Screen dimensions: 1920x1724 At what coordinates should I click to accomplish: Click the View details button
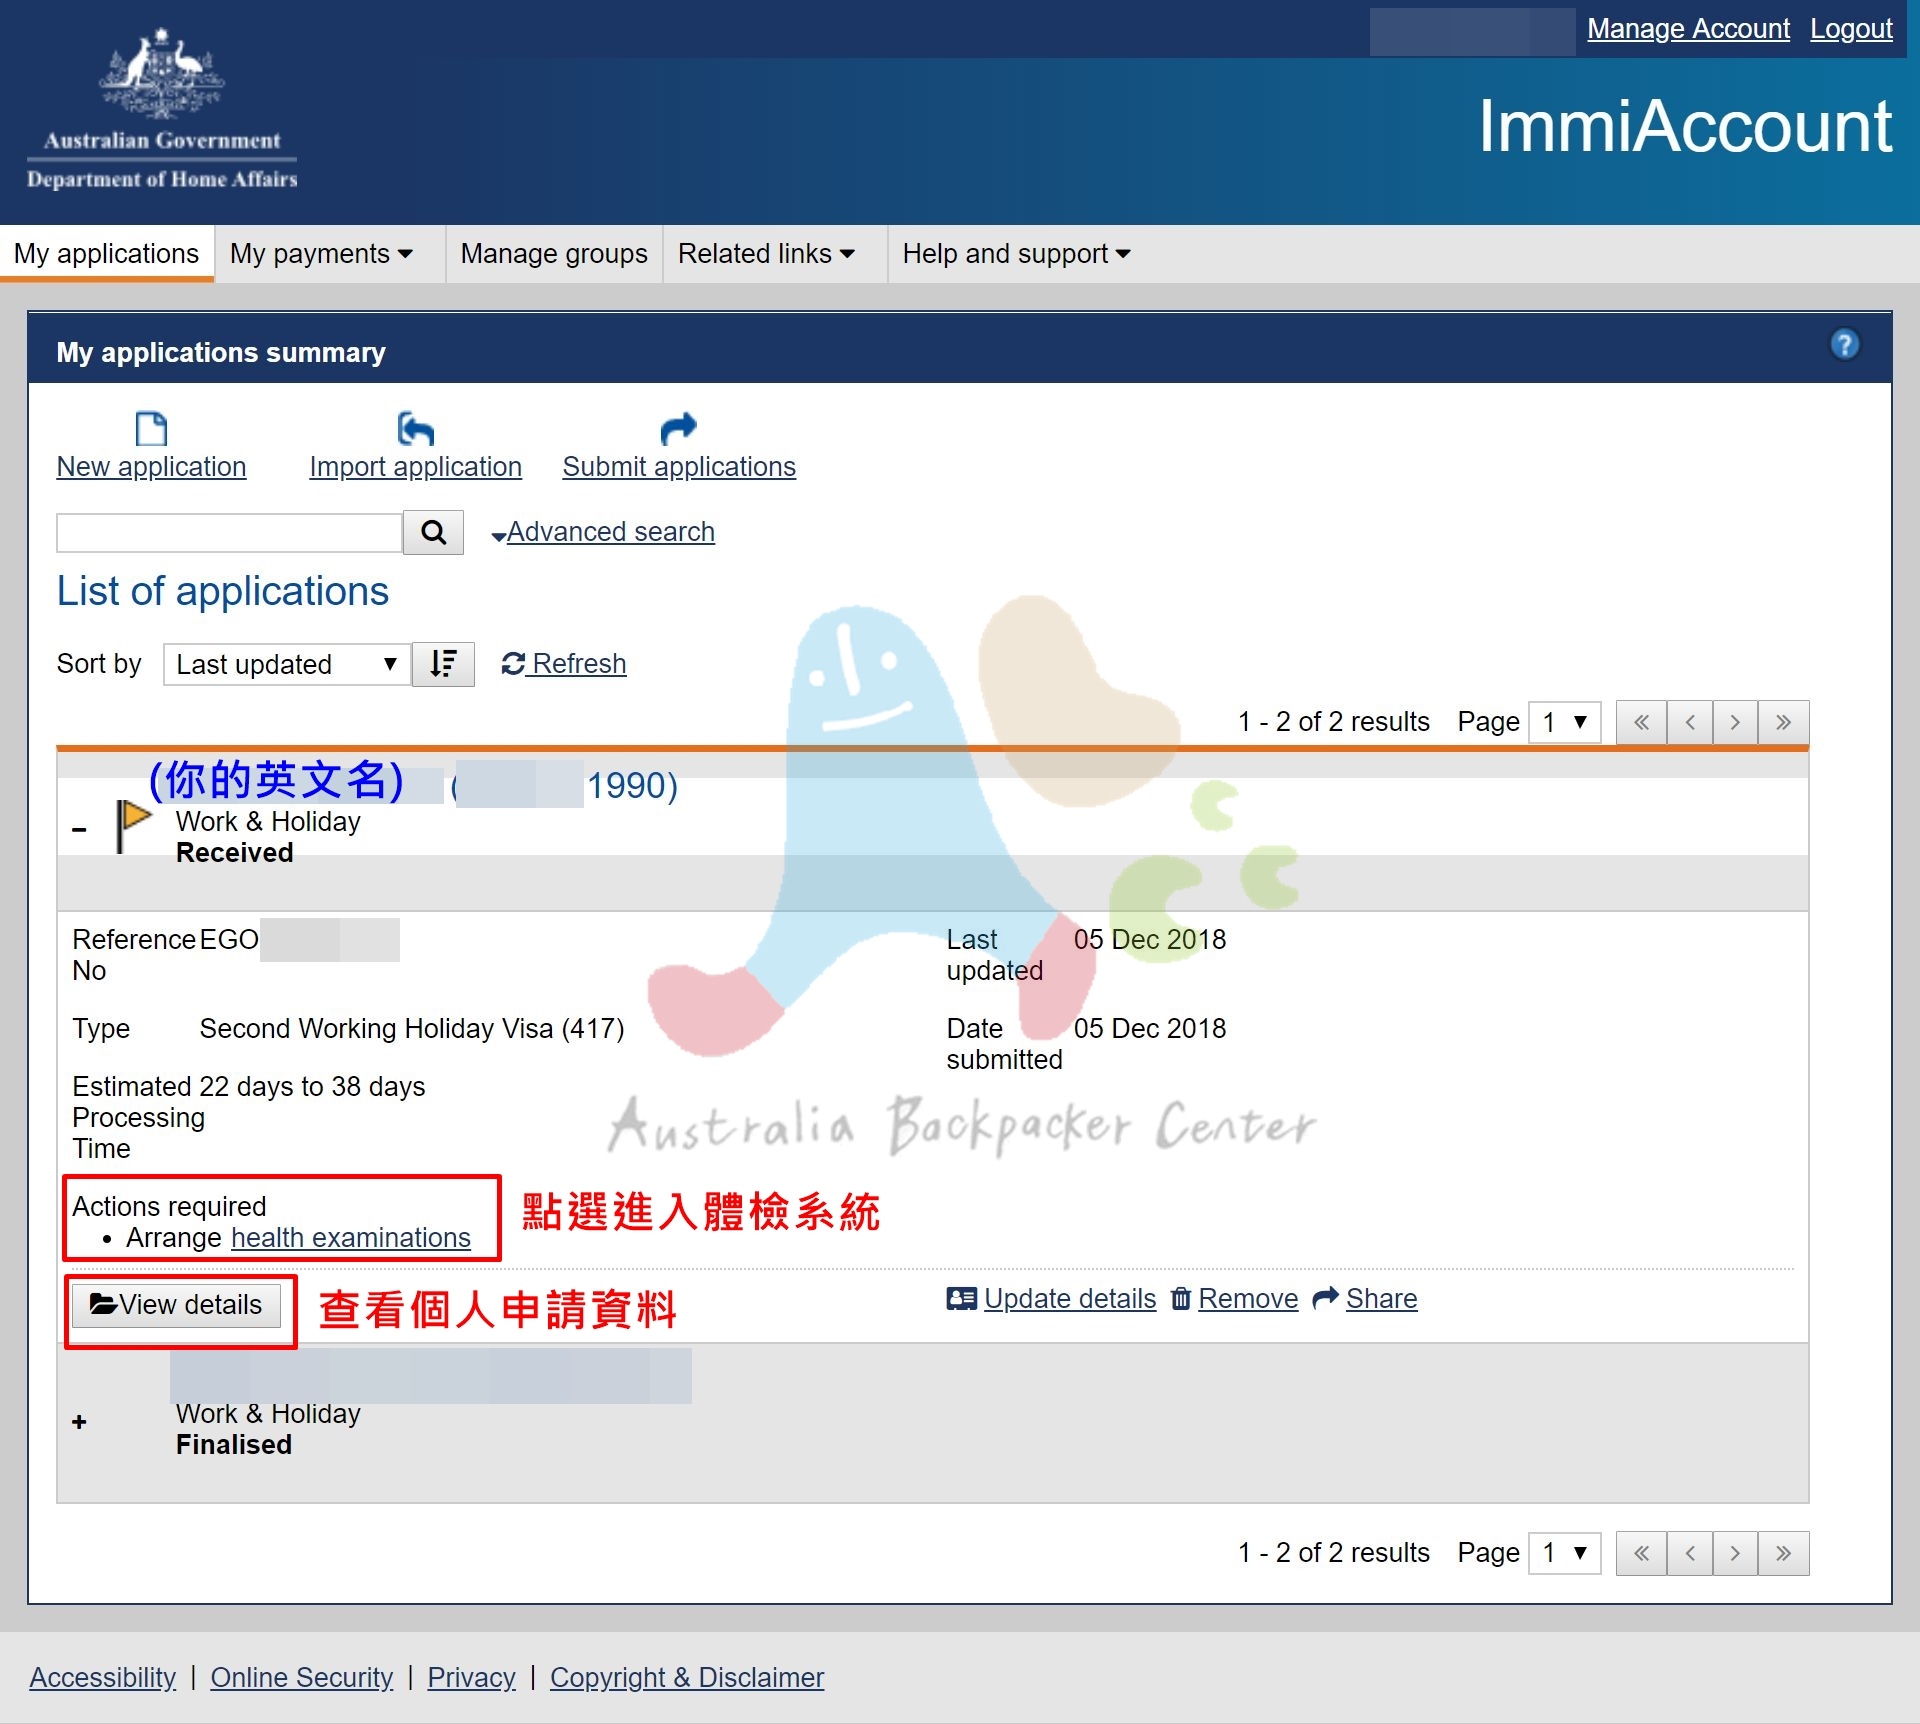pyautogui.click(x=177, y=1304)
